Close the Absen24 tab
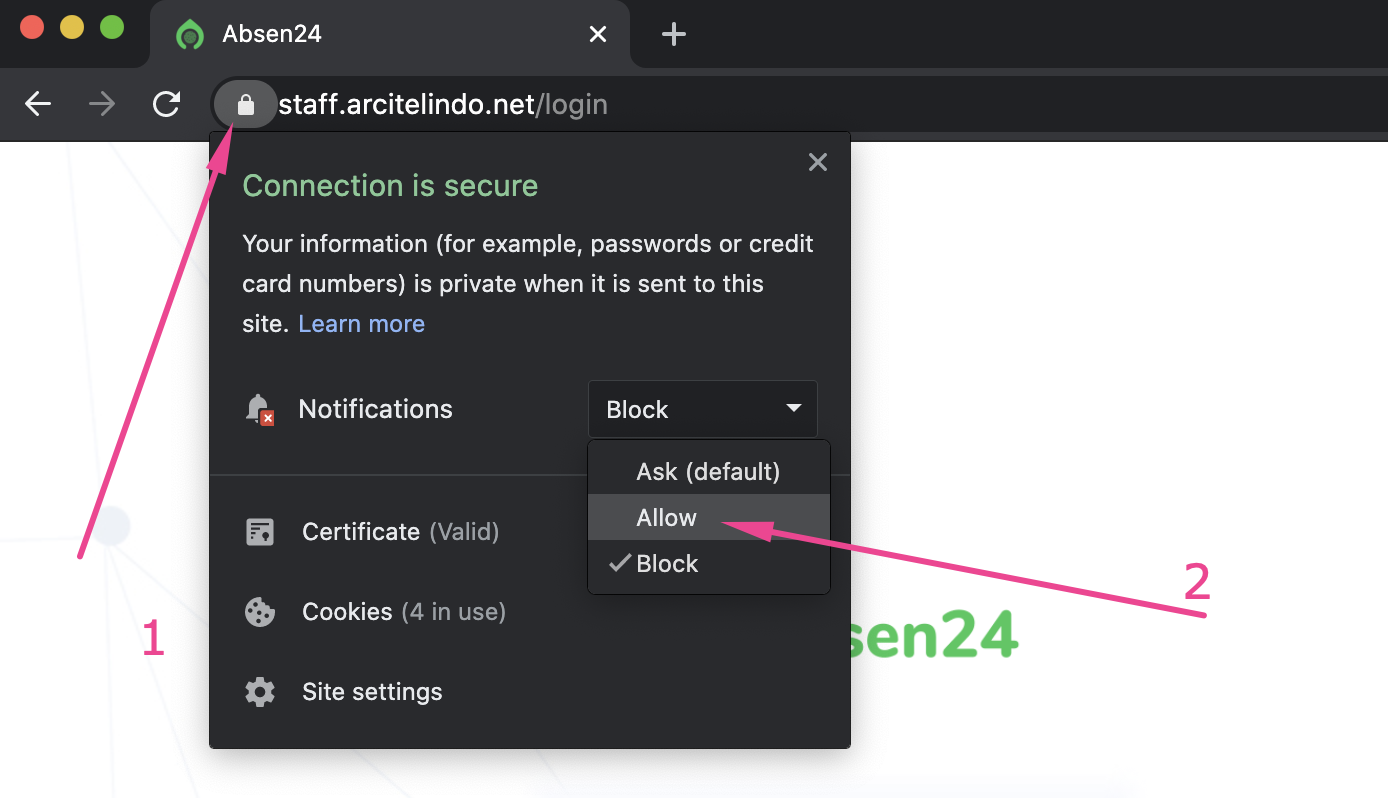1388x798 pixels. pyautogui.click(x=598, y=35)
